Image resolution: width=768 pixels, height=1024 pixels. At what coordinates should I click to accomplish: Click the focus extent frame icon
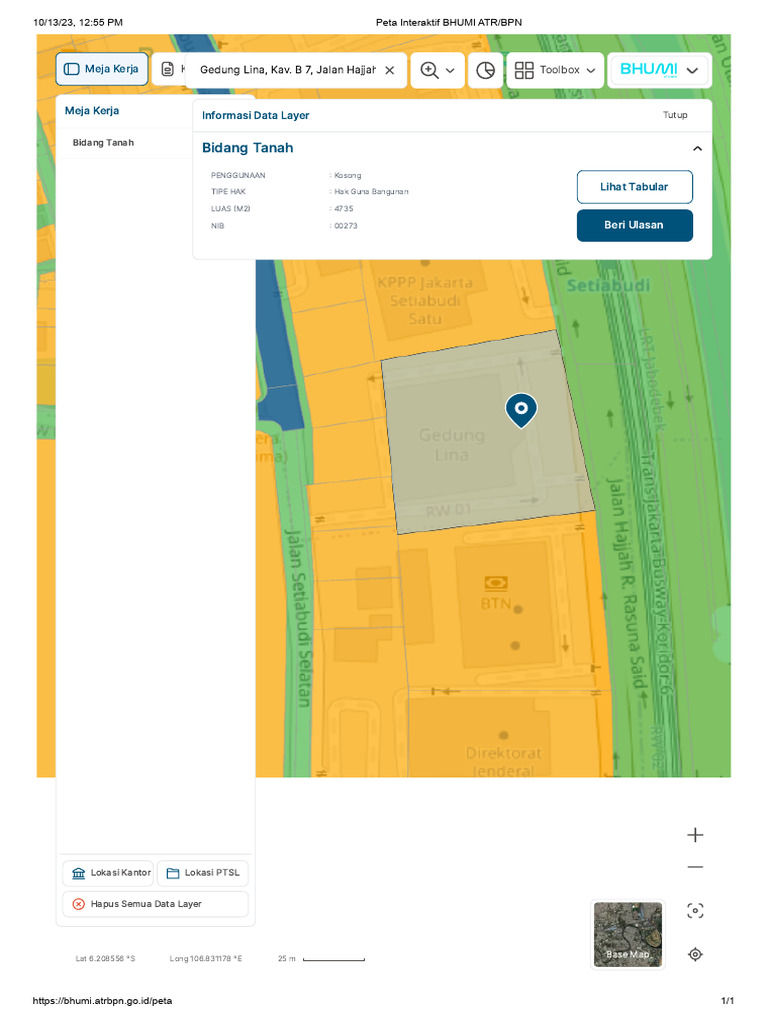tap(695, 910)
